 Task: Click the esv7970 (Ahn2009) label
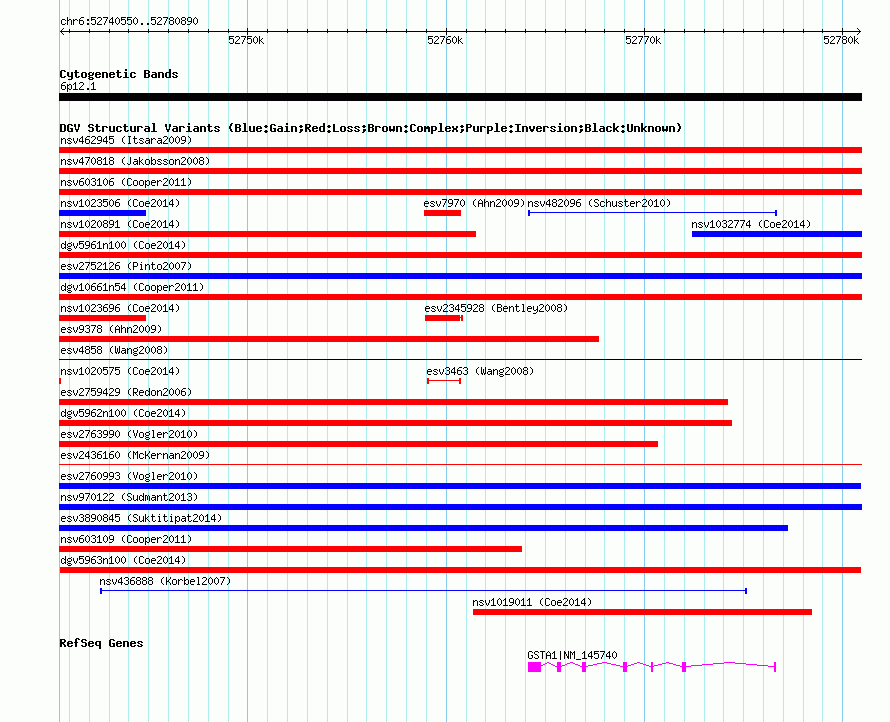(474, 203)
